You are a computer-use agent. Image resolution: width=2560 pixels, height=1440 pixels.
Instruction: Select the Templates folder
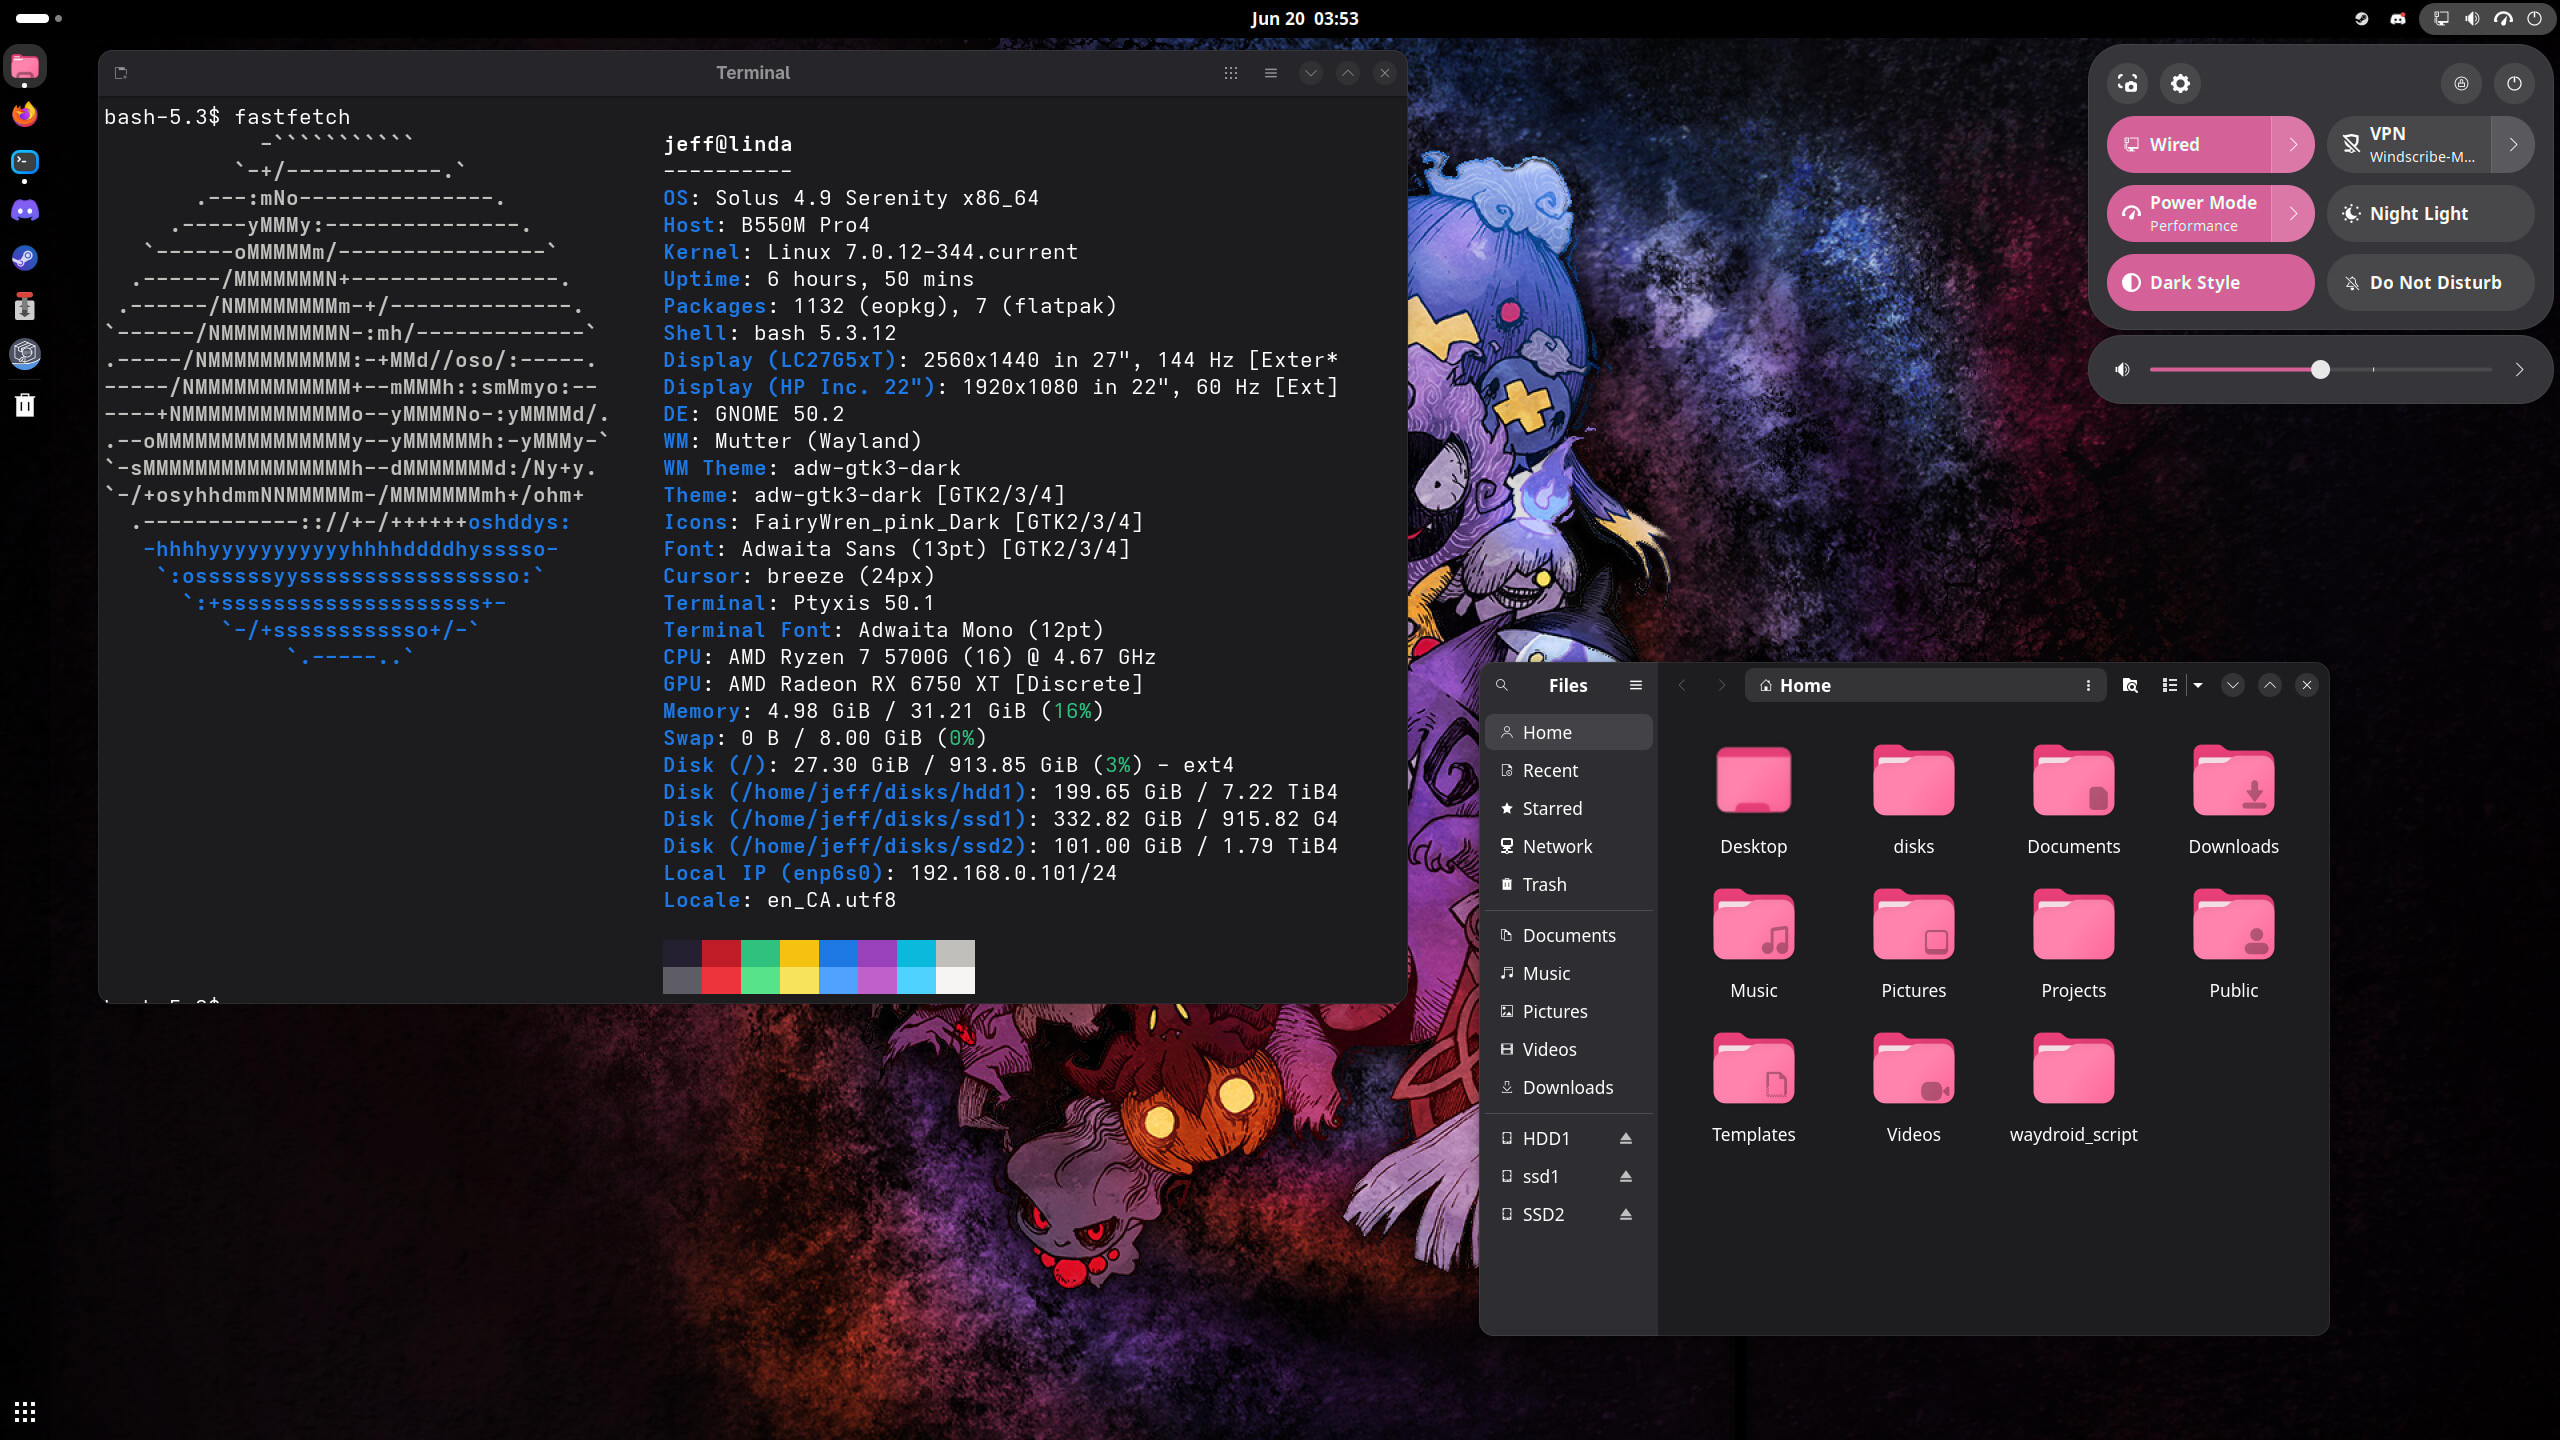(x=1753, y=1088)
